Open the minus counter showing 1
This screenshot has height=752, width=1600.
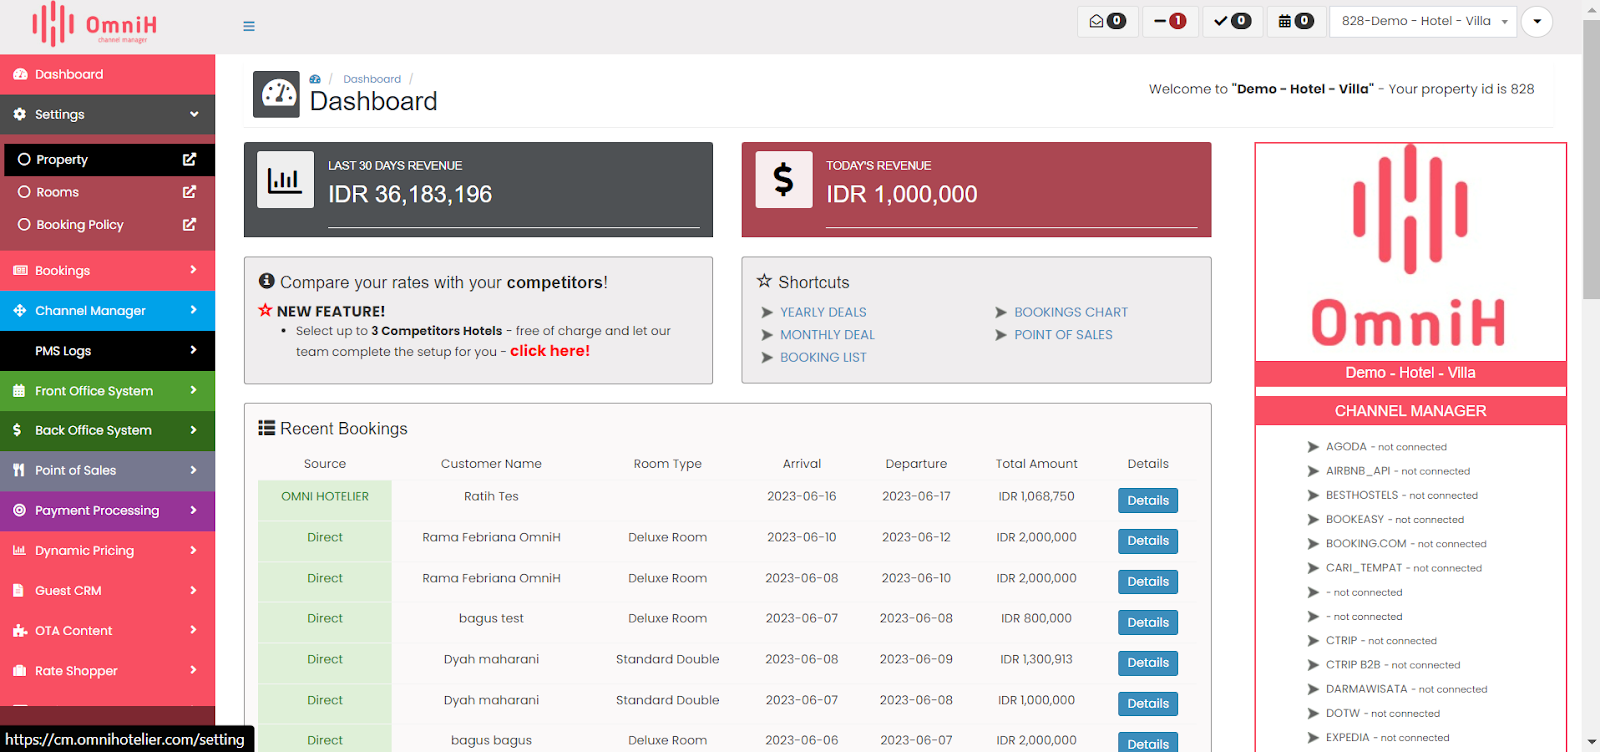[x=1169, y=21]
